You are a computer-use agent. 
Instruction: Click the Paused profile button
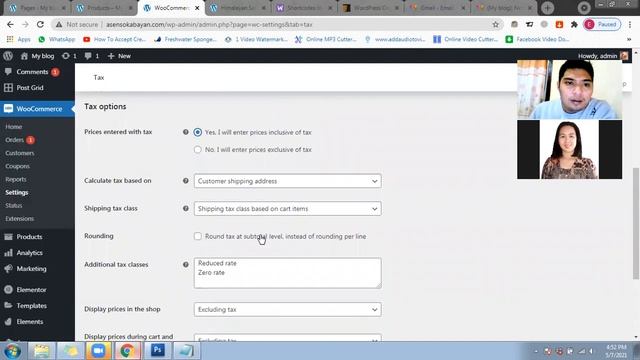coord(602,24)
